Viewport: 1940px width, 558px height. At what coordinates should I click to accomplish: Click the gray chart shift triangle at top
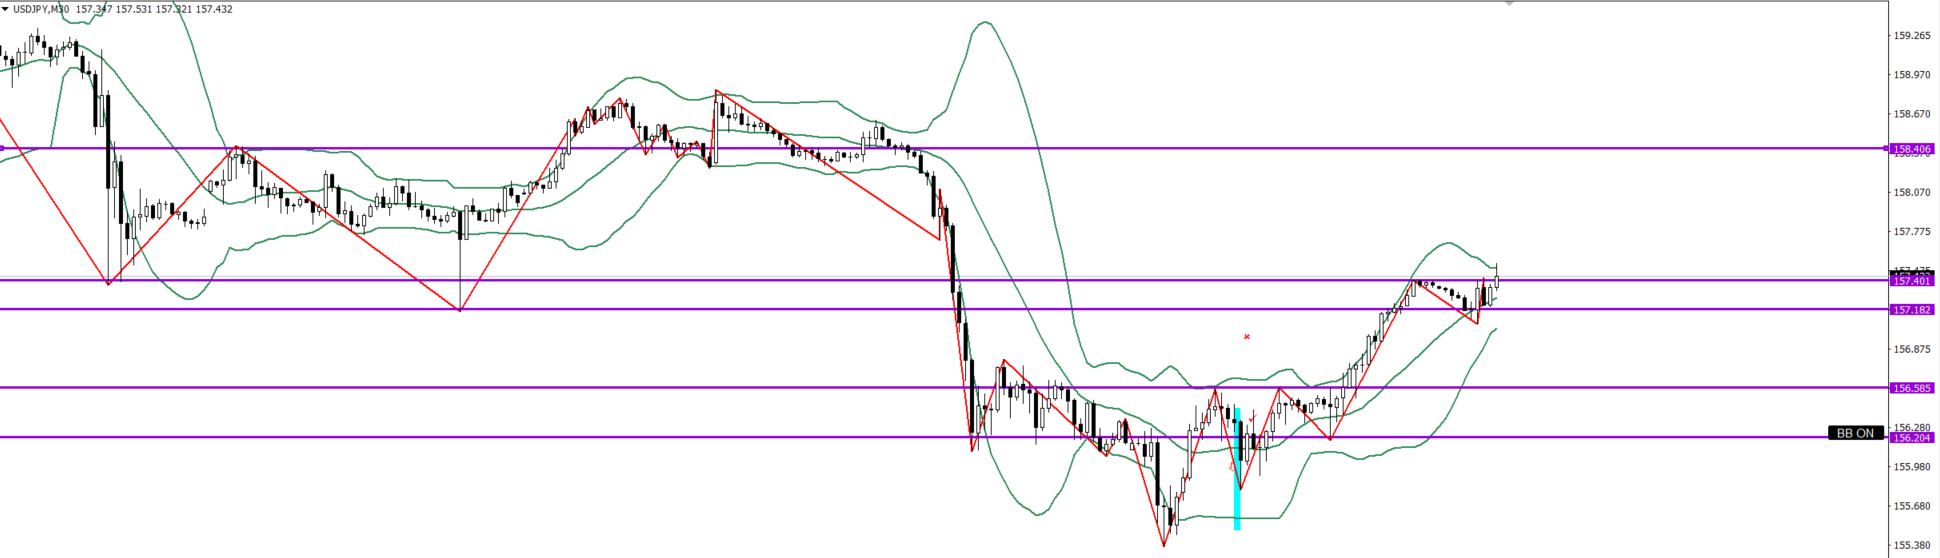[1510, 4]
